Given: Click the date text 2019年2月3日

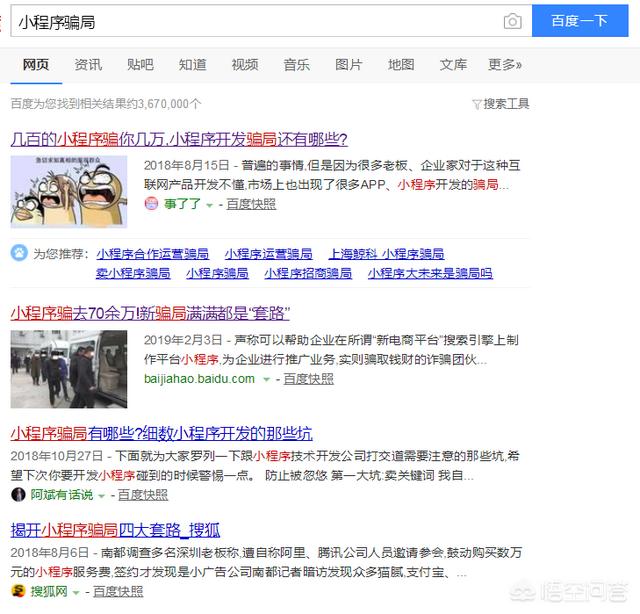Looking at the screenshot, I should (183, 340).
